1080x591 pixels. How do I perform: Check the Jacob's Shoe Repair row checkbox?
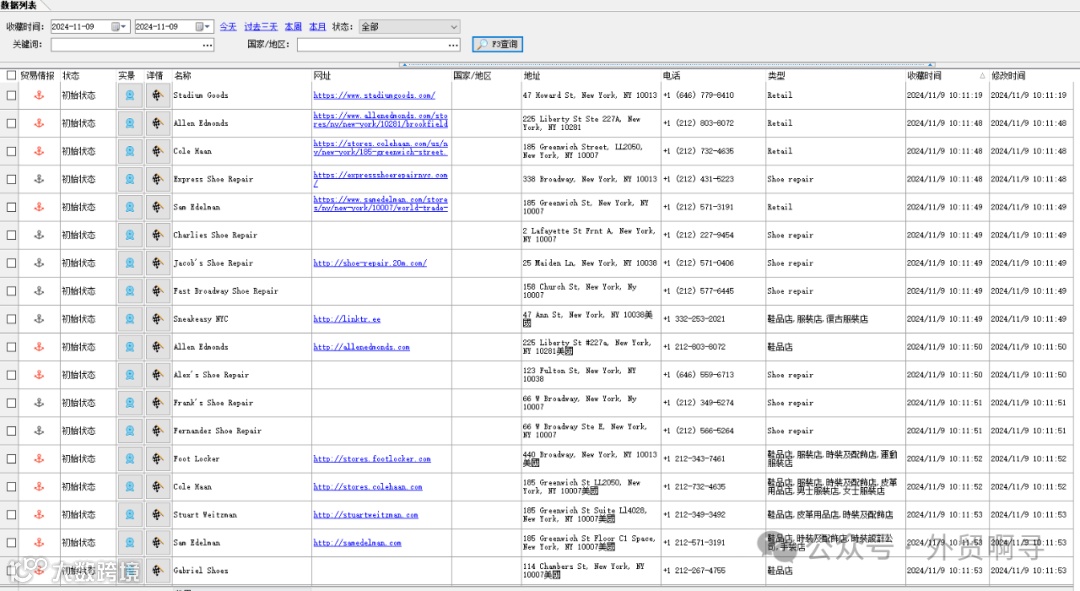(11, 263)
